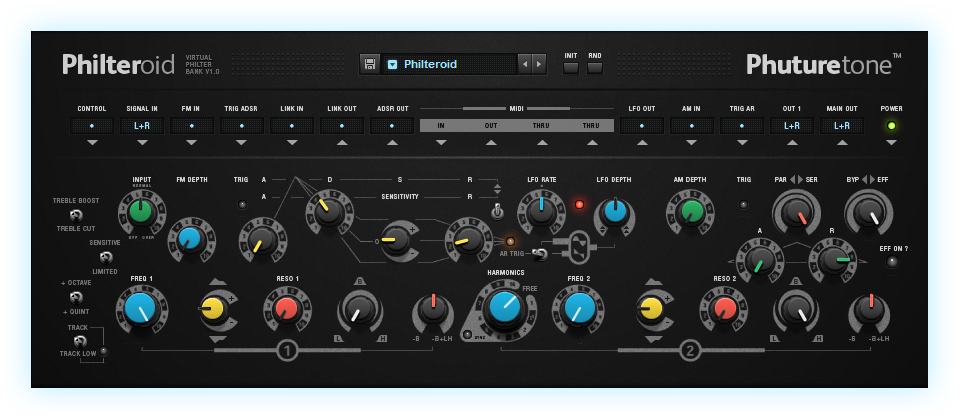Image resolution: width=960 pixels, height=420 pixels.
Task: Click the ADSR attack knob
Action: pyautogui.click(x=261, y=238)
